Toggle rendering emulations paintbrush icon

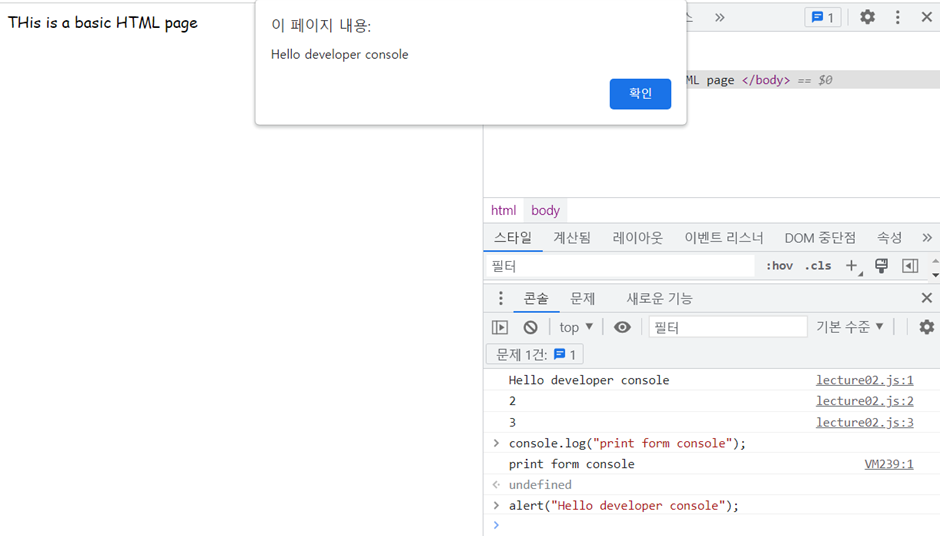881,266
